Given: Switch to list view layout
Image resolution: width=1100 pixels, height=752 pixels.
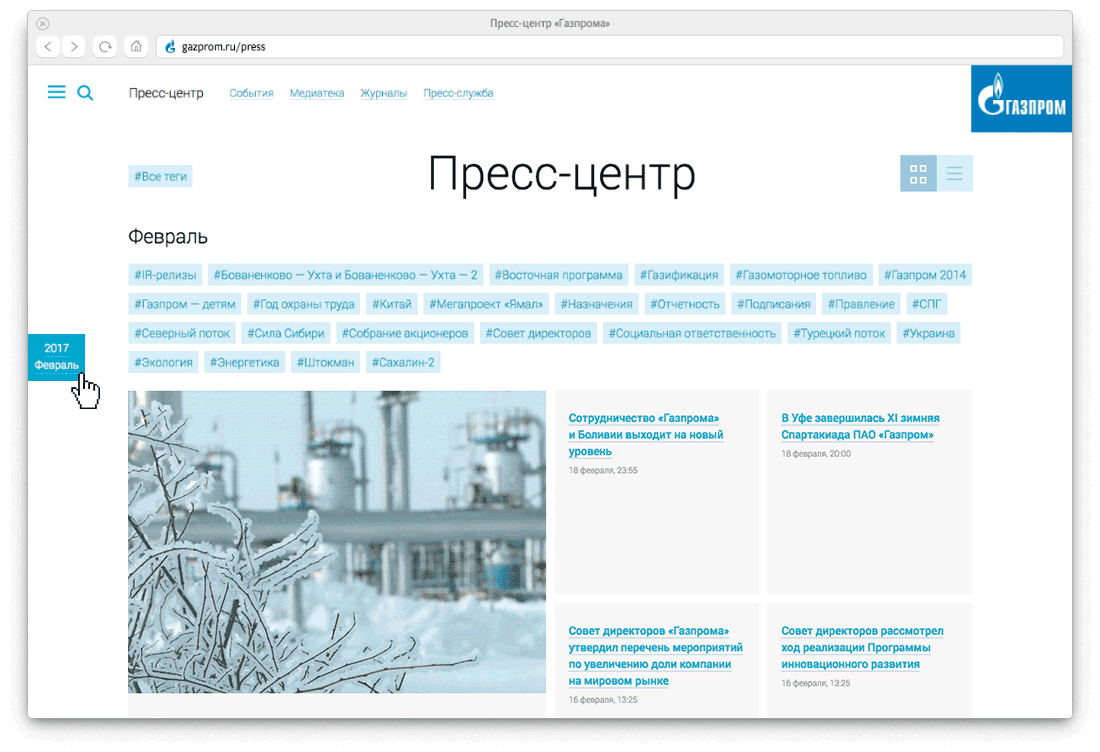Looking at the screenshot, I should click(x=955, y=174).
